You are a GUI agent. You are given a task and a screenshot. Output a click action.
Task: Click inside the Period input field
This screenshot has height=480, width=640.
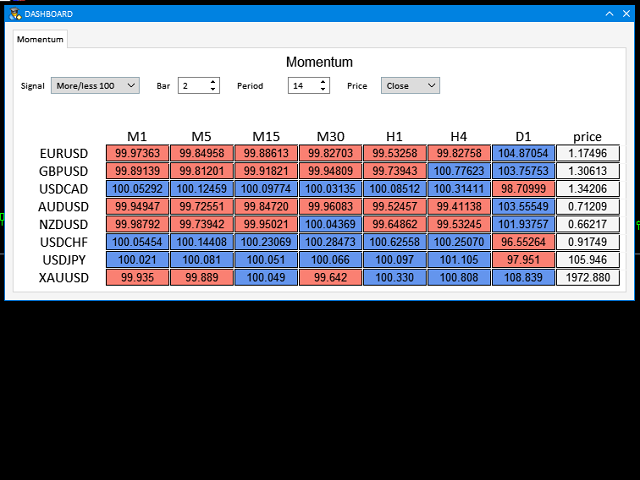(303, 86)
